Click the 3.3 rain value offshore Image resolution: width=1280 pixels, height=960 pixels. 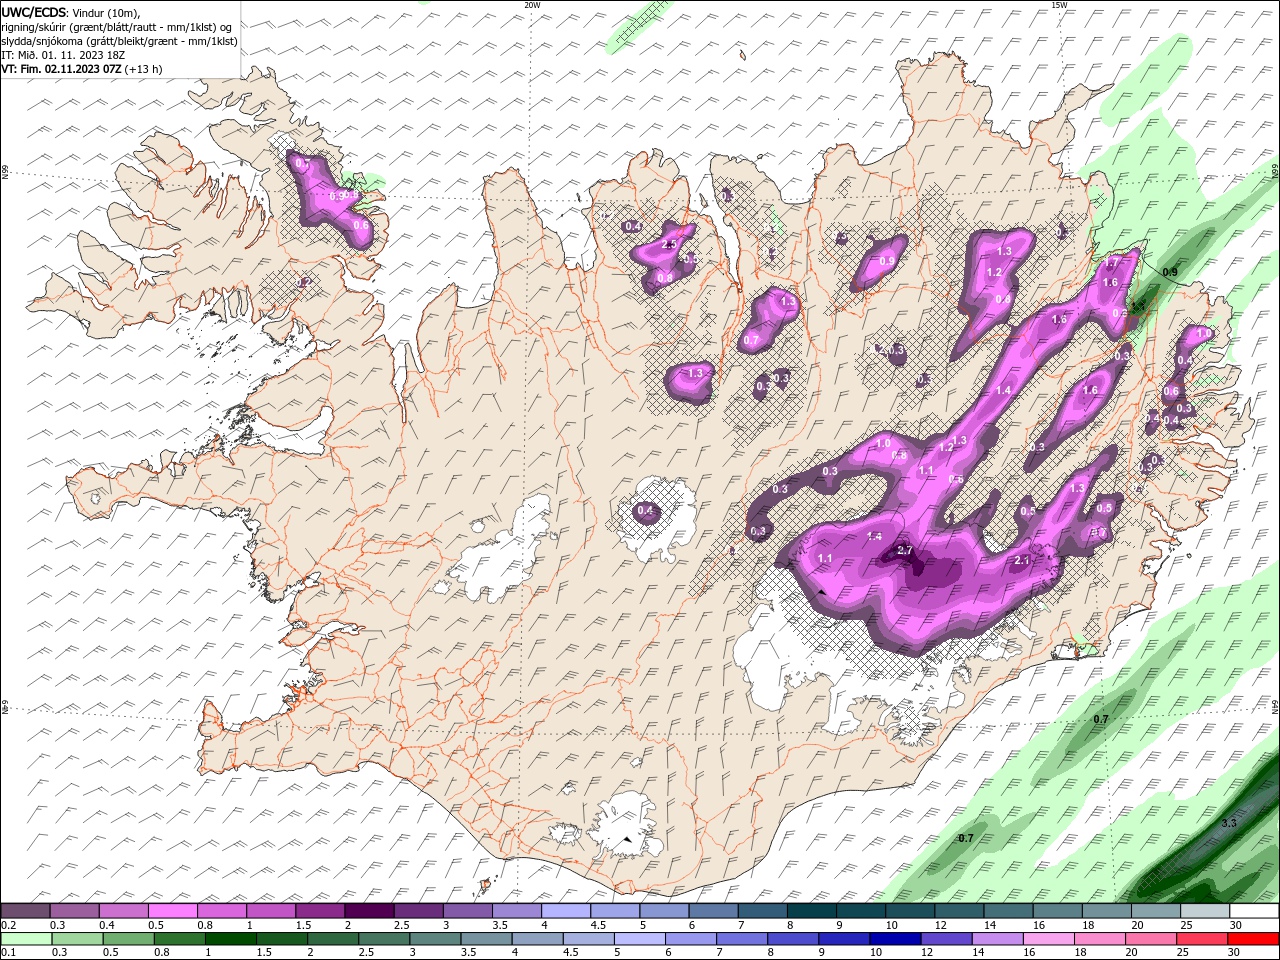(1229, 823)
